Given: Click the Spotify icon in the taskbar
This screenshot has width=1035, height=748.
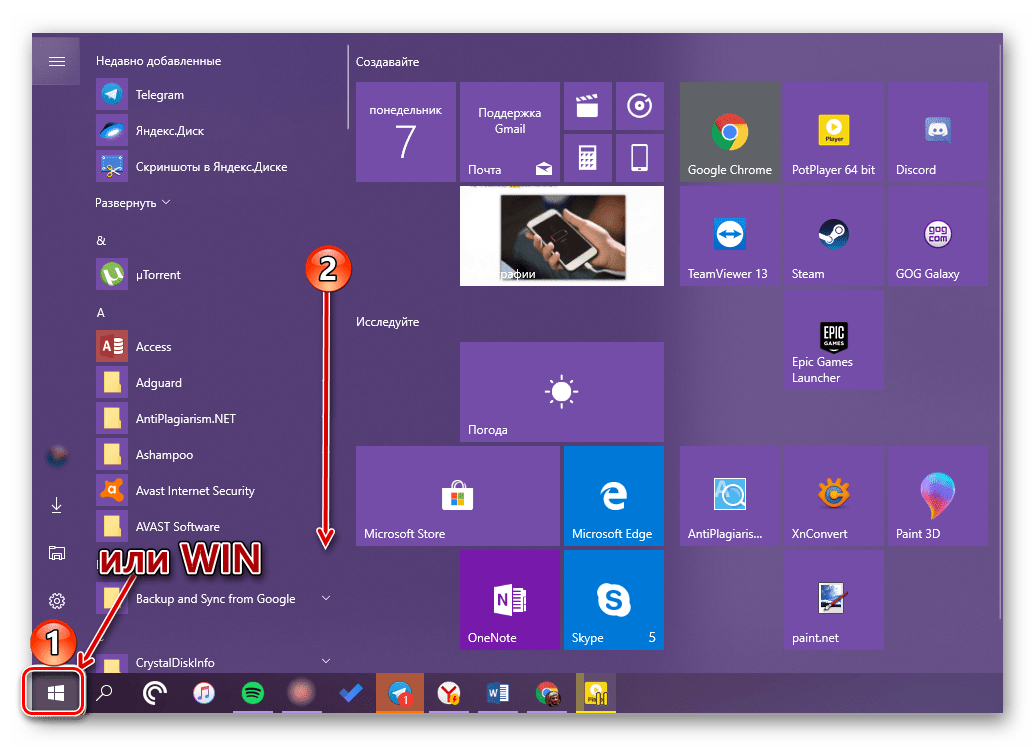Looking at the screenshot, I should click(253, 693).
